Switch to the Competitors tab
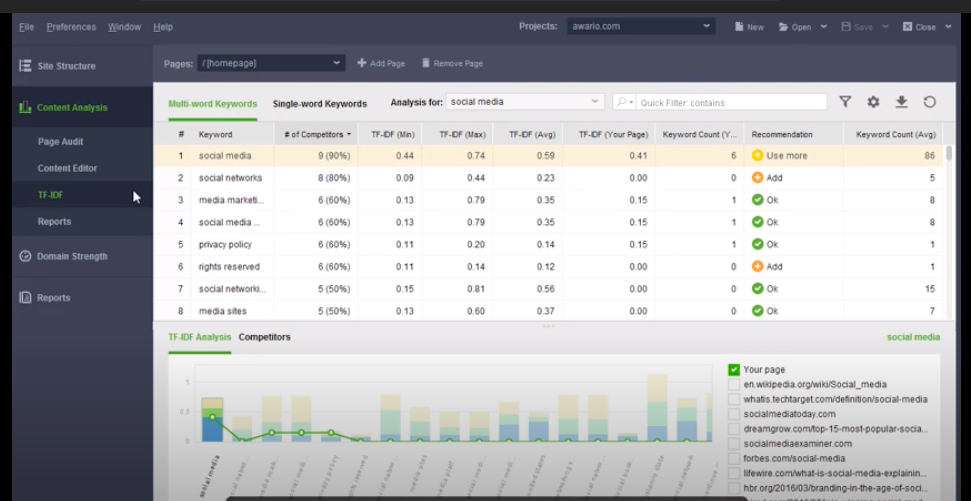Viewport: 971px width, 501px height. (x=264, y=337)
